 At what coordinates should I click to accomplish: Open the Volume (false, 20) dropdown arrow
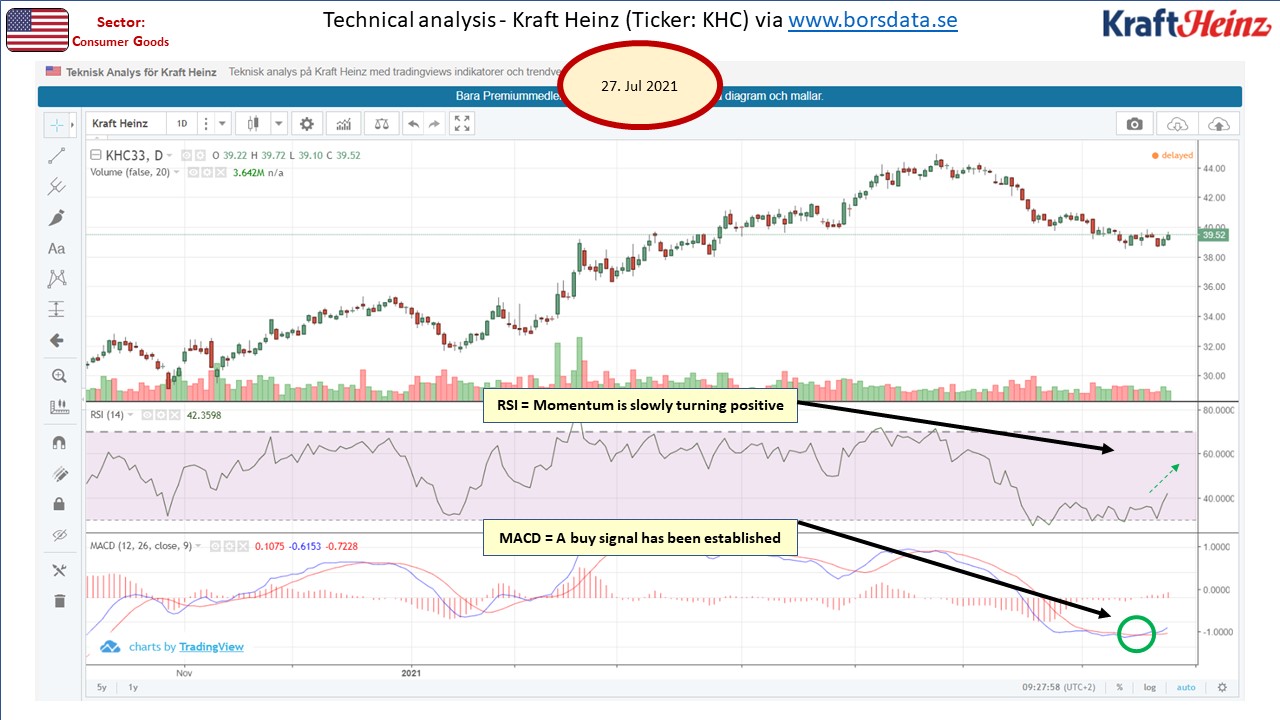(176, 172)
